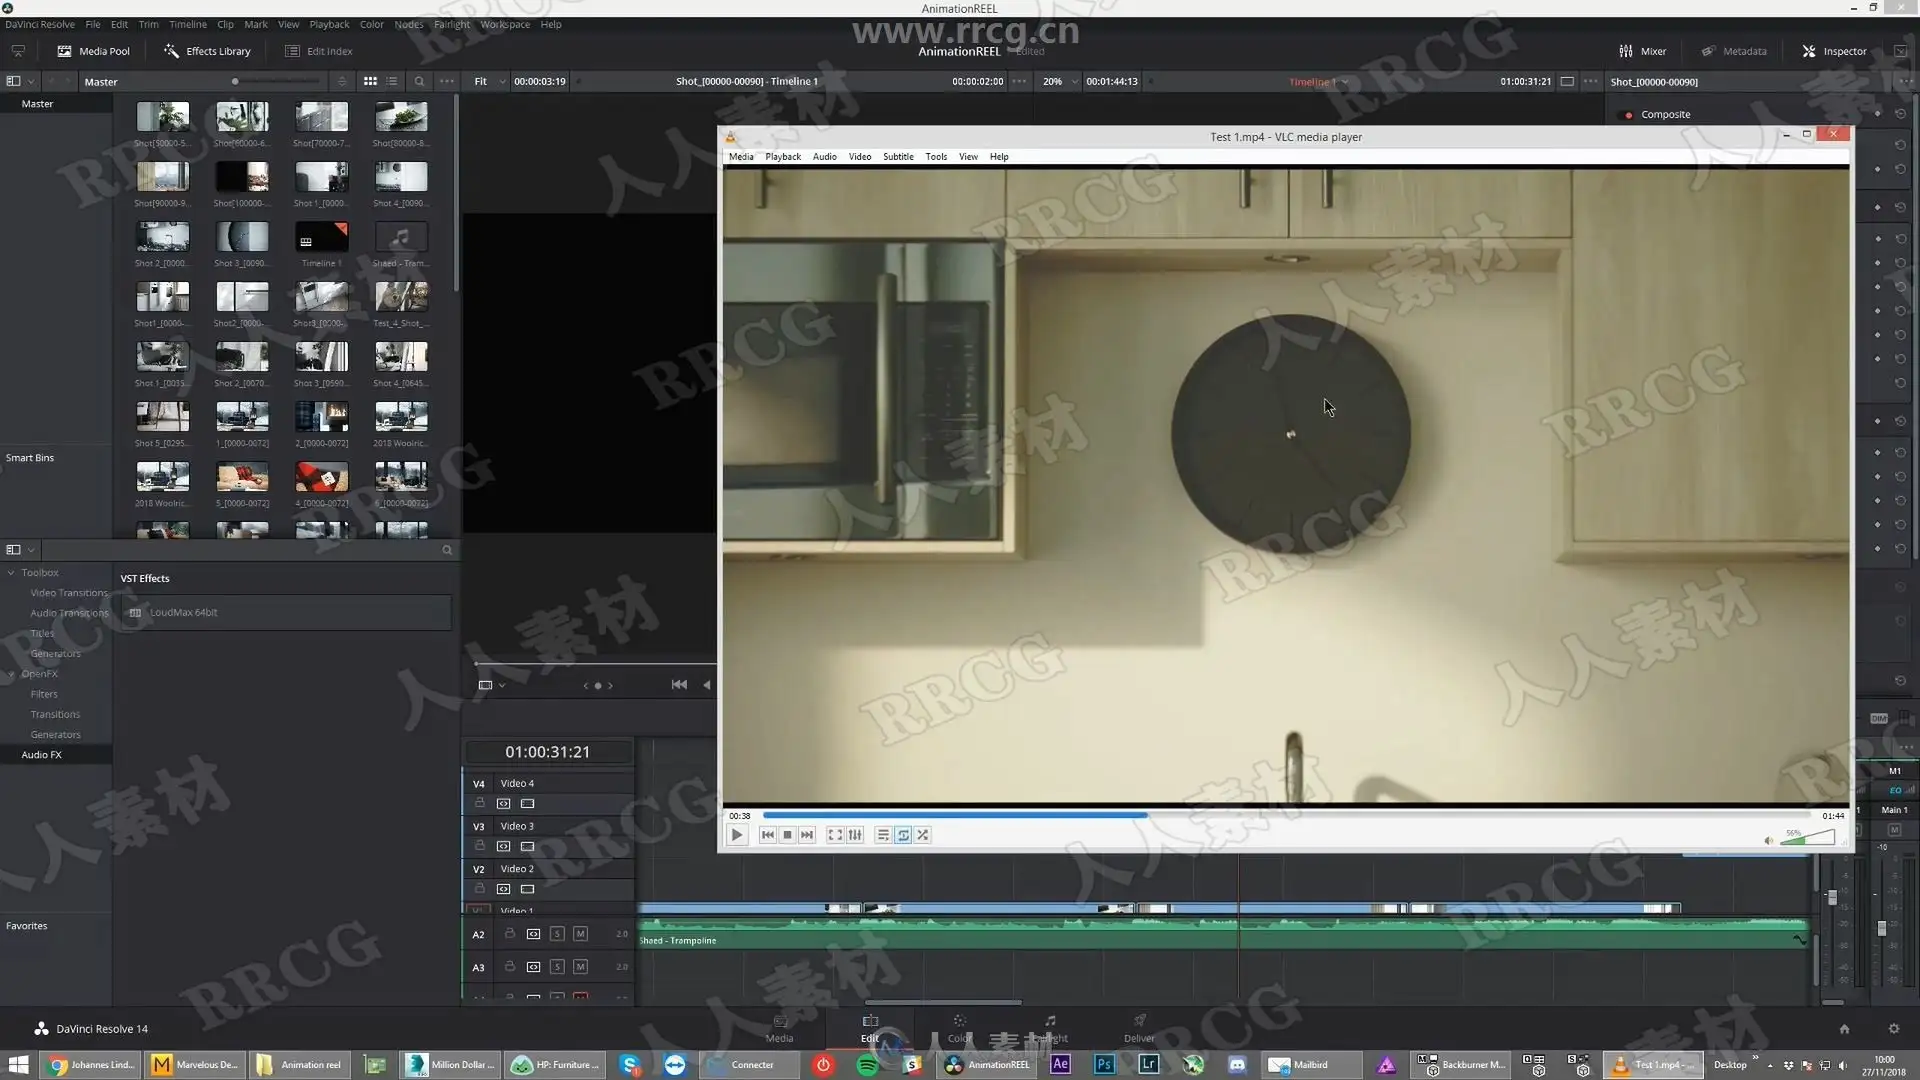The image size is (1920, 1080).
Task: Open the Playback menu in Resolve
Action: point(329,24)
